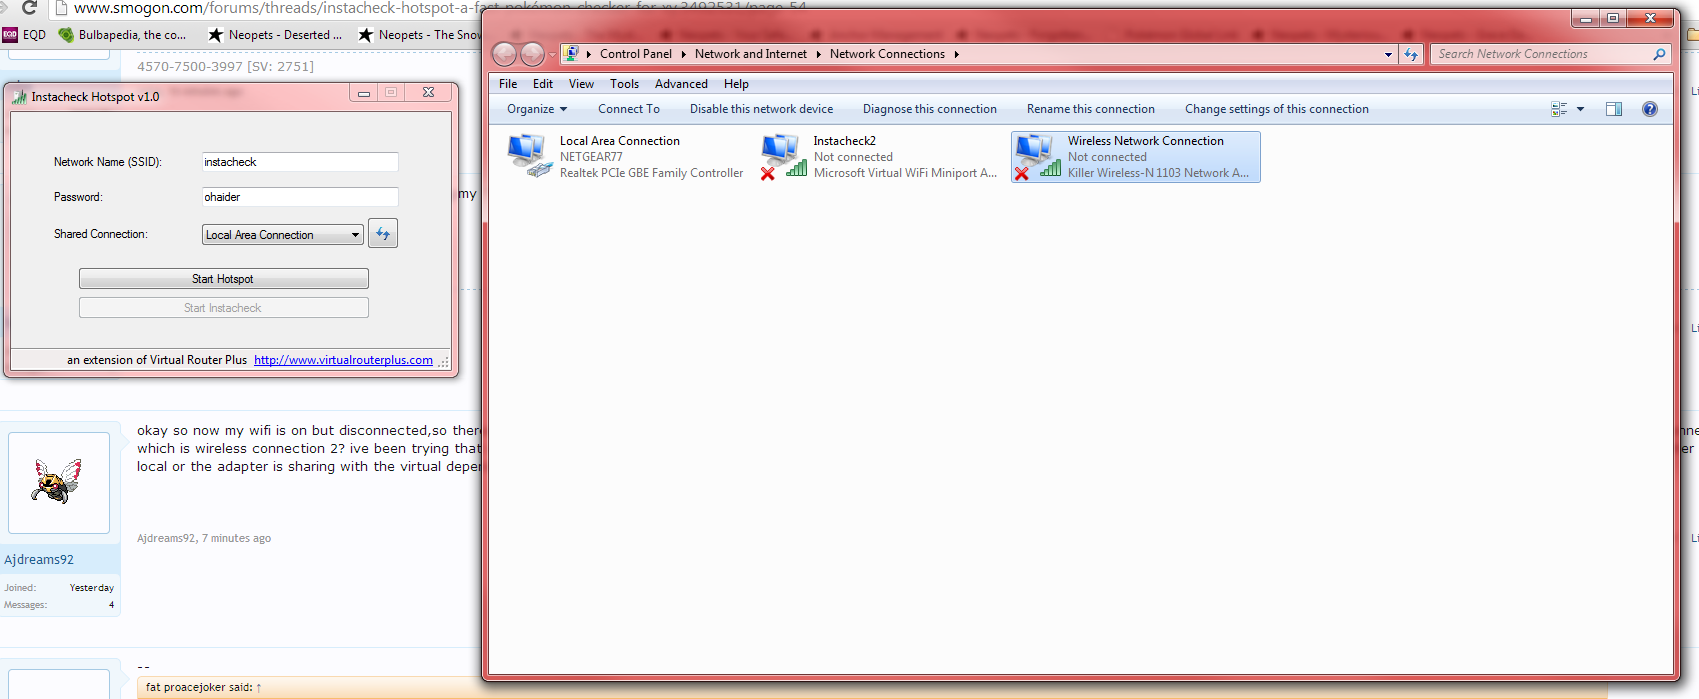
Task: Click the Instacheck Hotspot title bar icon
Action: pyautogui.click(x=19, y=96)
